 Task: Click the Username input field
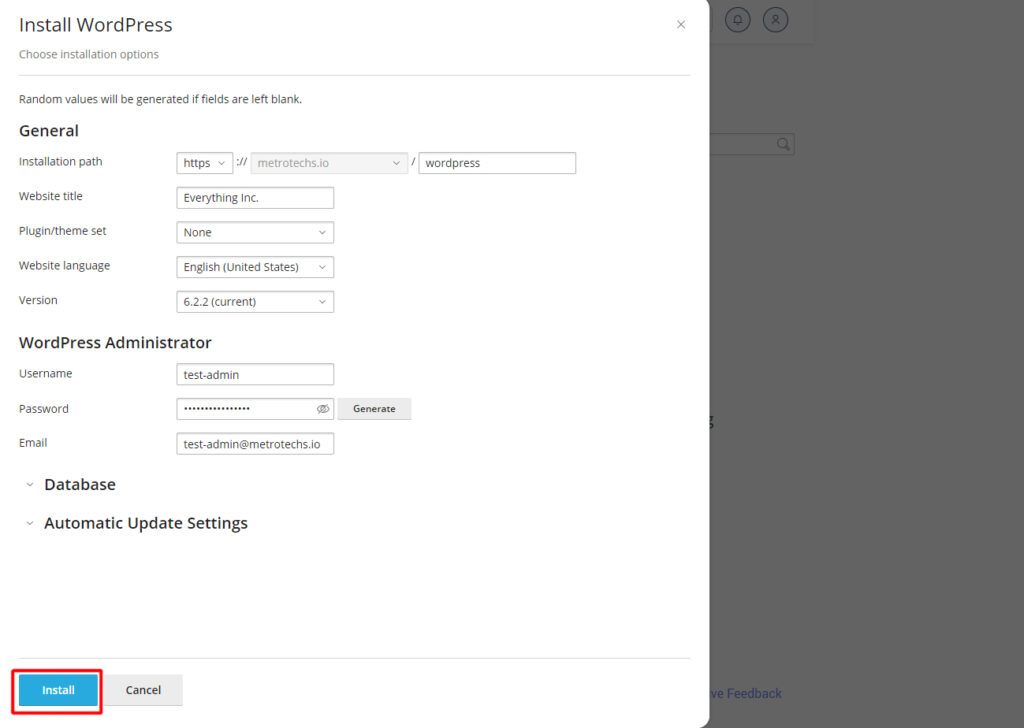[255, 375]
